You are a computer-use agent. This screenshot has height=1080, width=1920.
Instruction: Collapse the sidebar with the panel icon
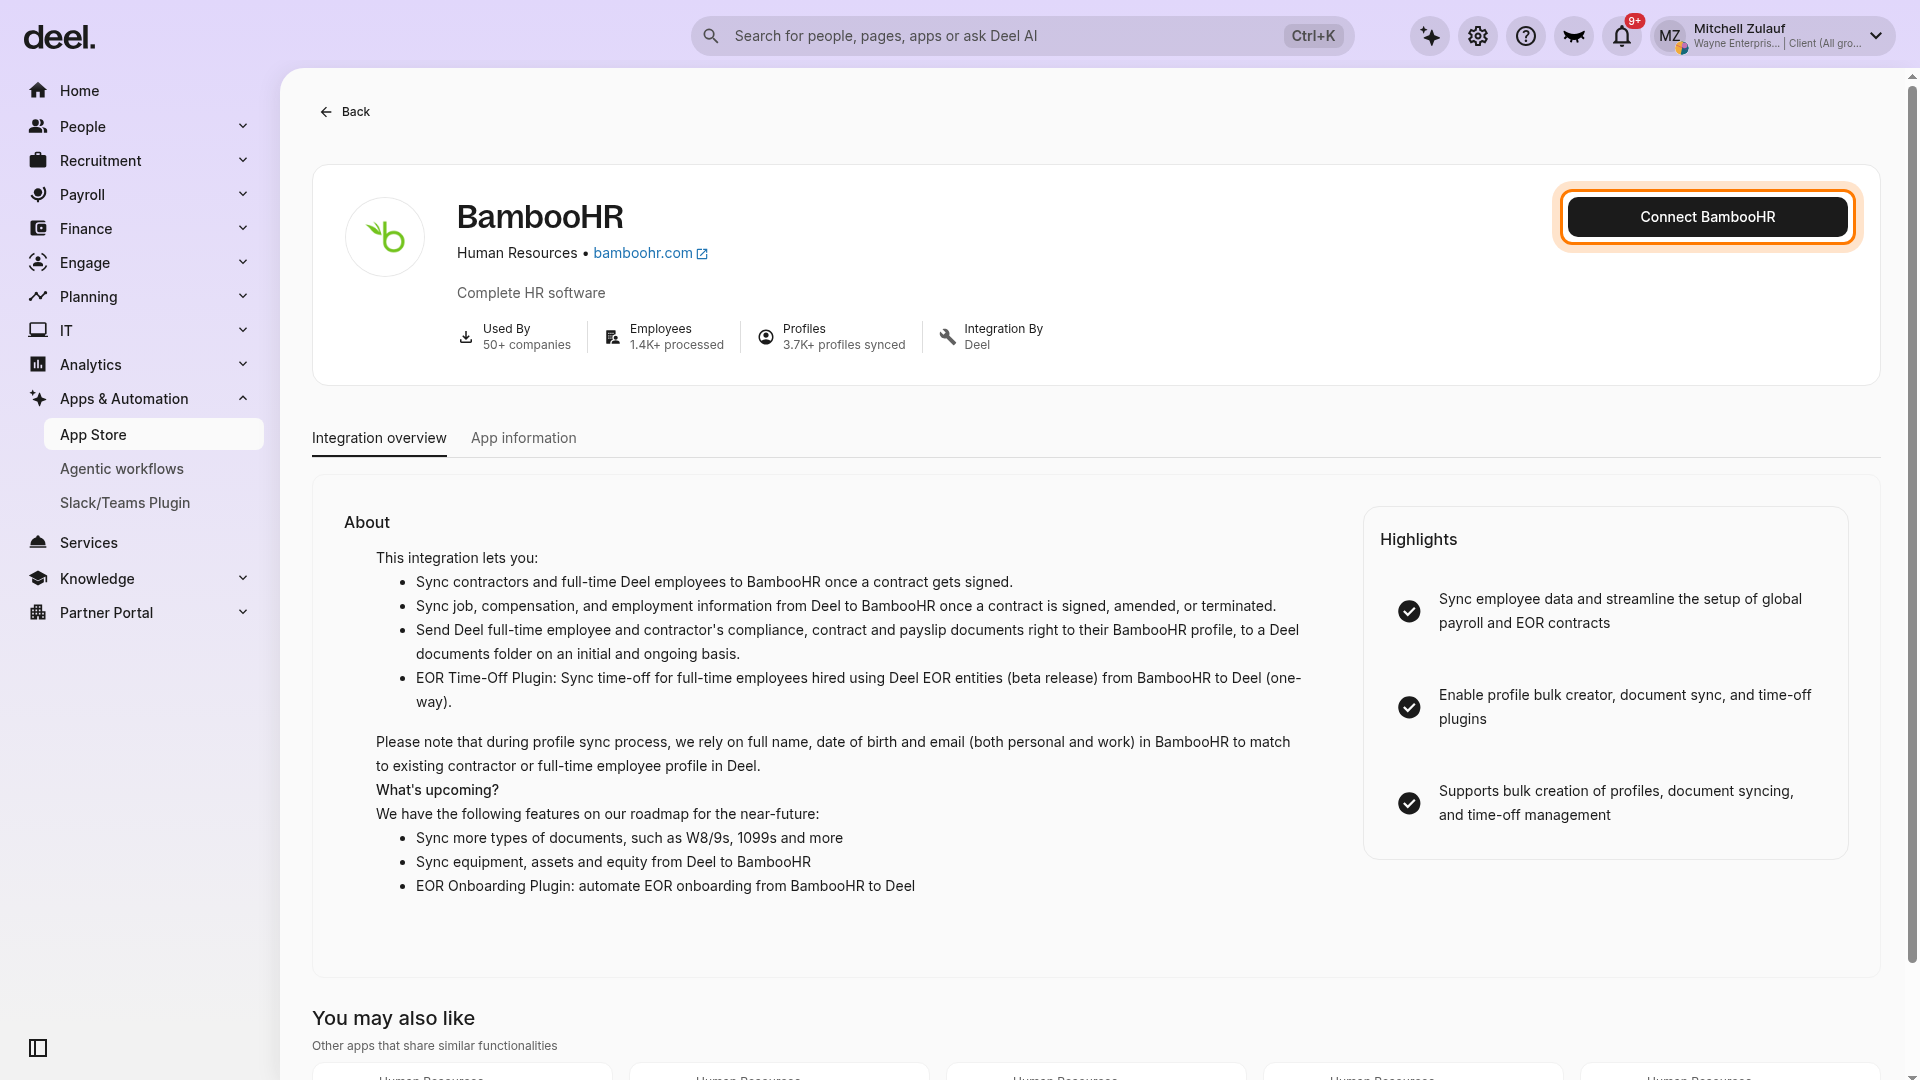coord(38,1048)
